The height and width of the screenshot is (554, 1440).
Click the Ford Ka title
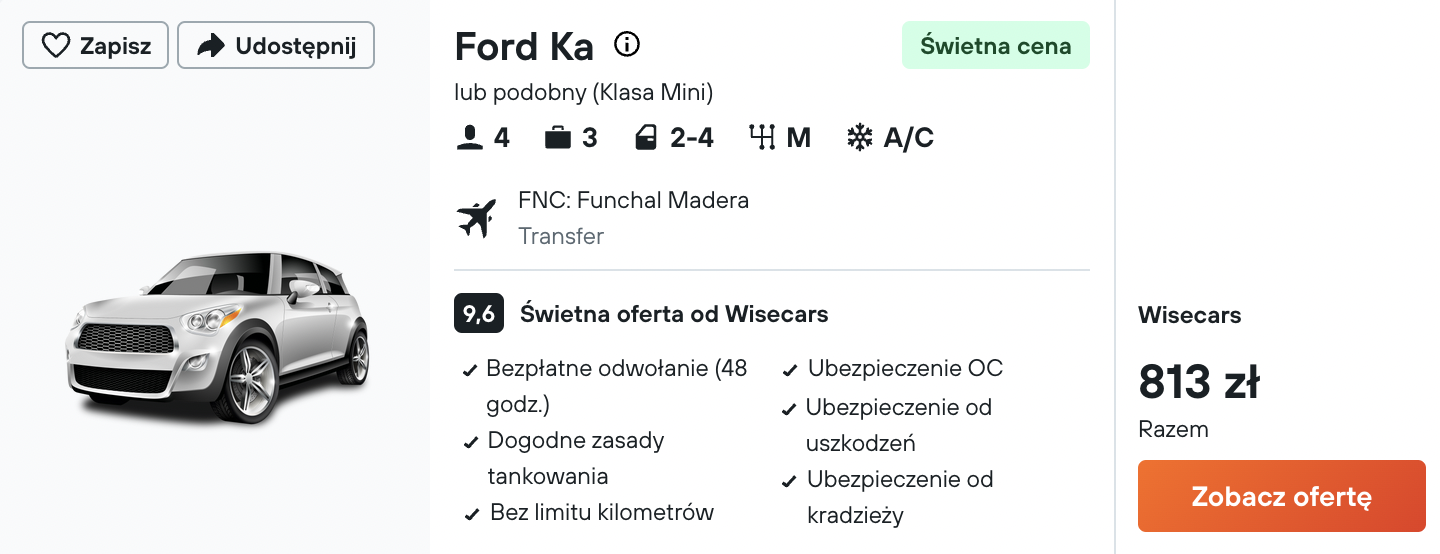tap(524, 46)
